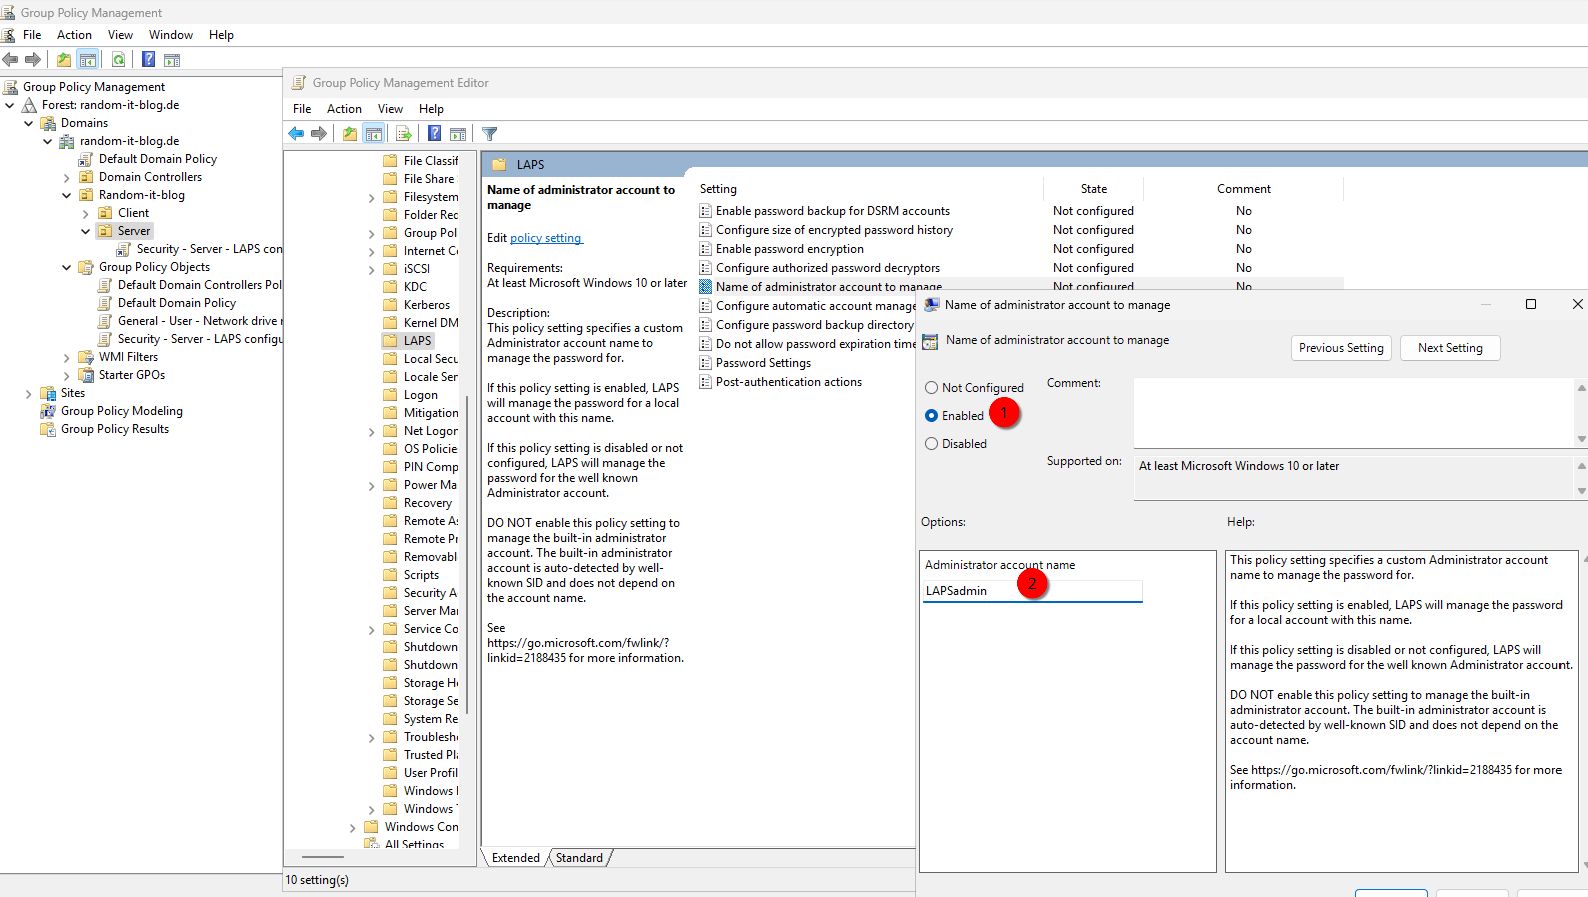Click the Group Policy Results icon
The height and width of the screenshot is (897, 1588).
[x=48, y=429]
